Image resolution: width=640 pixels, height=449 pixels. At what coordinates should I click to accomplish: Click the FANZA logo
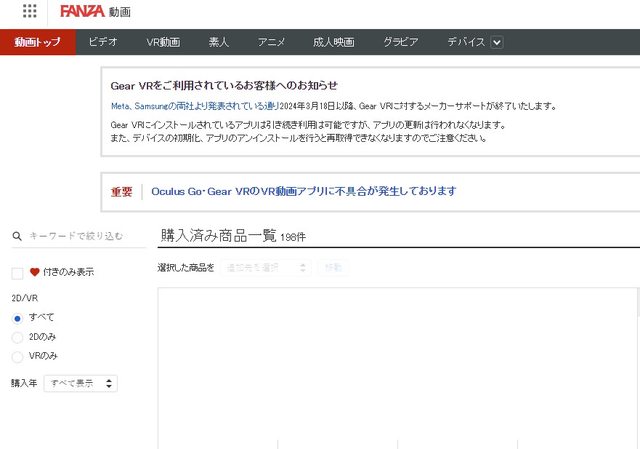coord(81,12)
